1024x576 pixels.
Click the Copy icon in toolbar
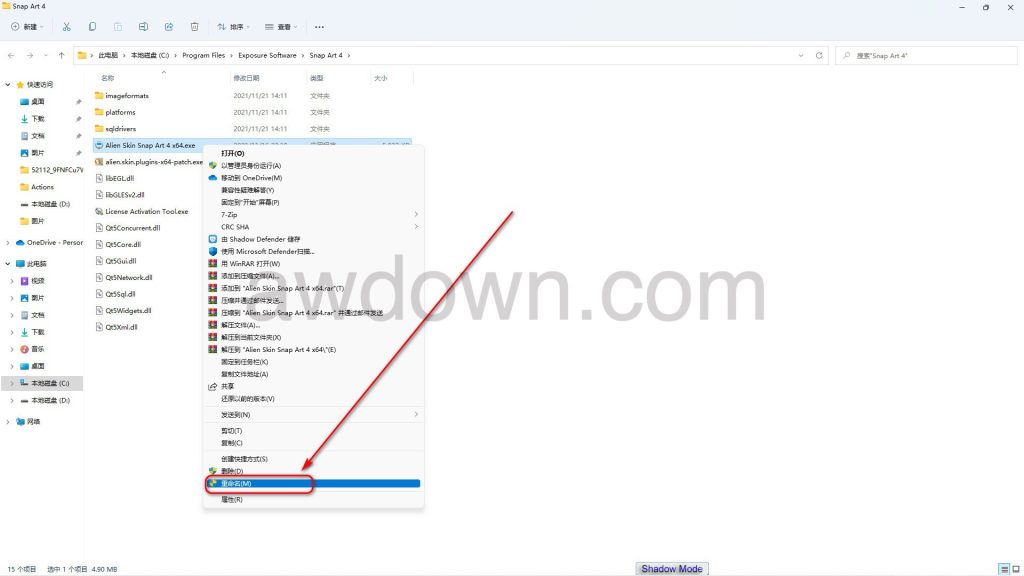click(x=92, y=26)
